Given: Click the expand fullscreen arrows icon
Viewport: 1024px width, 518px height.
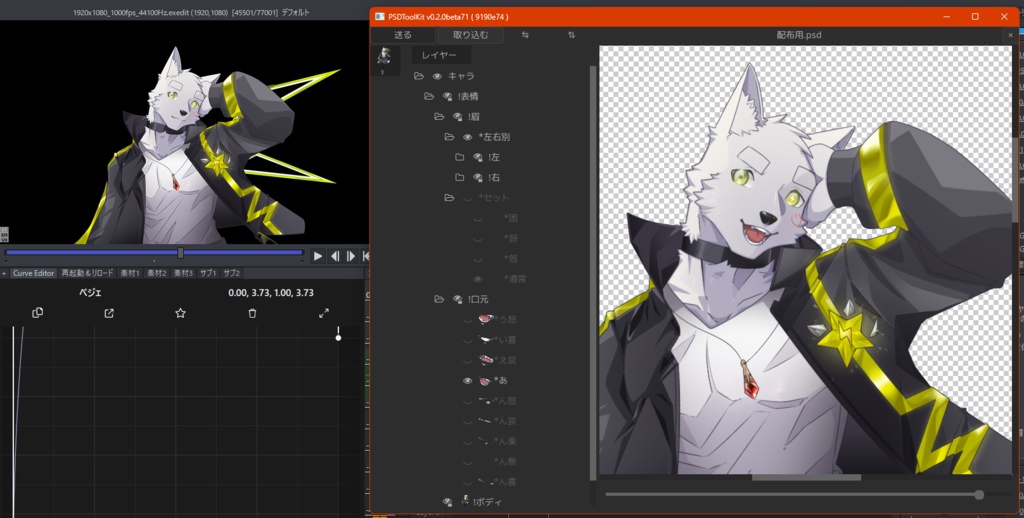Looking at the screenshot, I should [x=324, y=313].
